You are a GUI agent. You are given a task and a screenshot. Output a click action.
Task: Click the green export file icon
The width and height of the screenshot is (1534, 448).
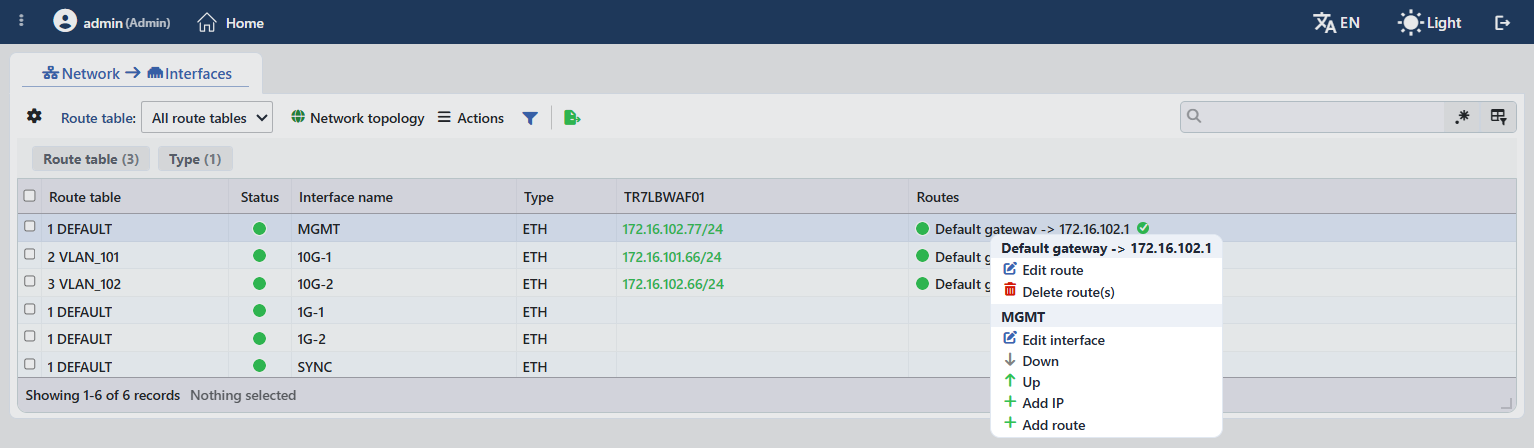[x=572, y=118]
